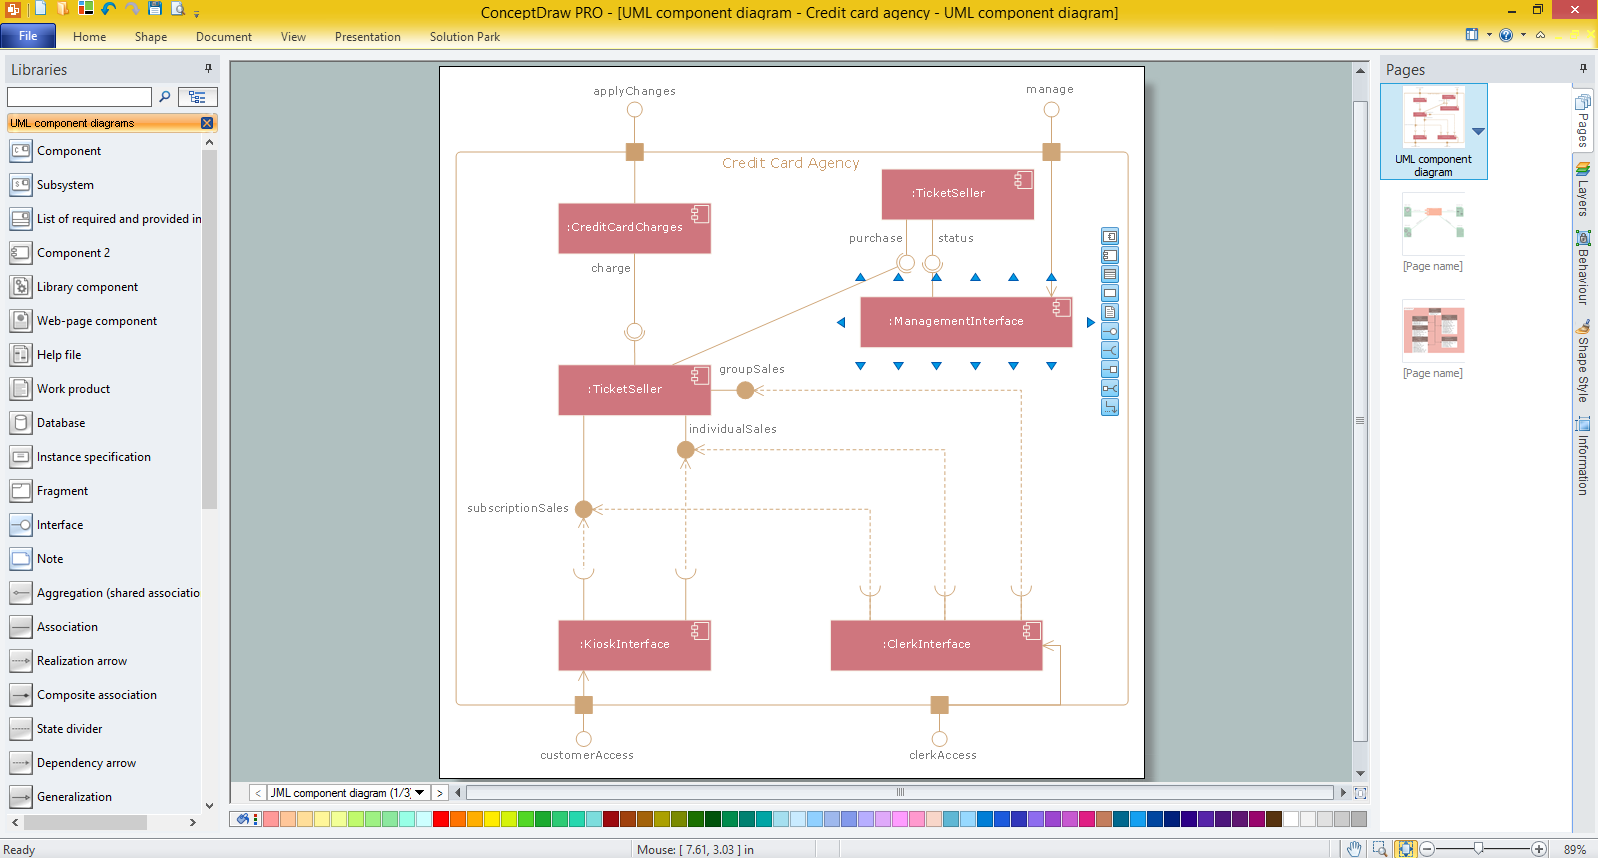Add provided interface lollipop action button
Viewport: 1598px width, 858px height.
1110,331
